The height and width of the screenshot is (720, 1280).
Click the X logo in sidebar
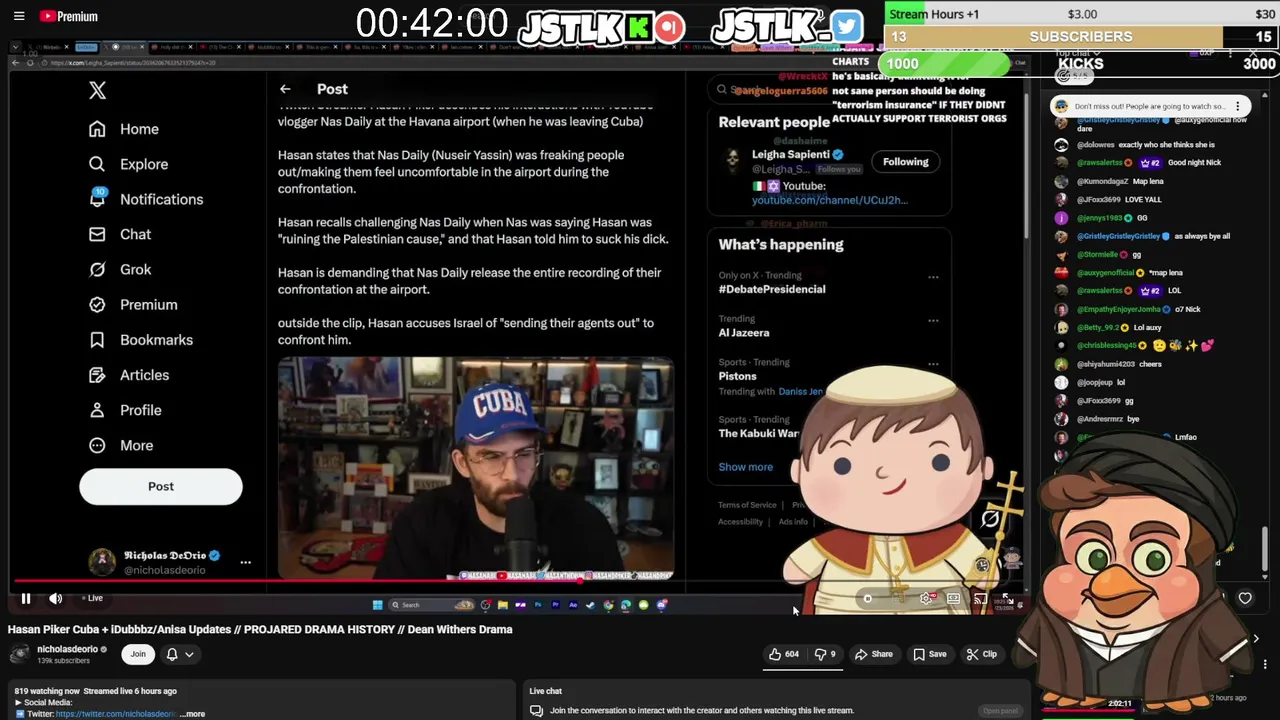[x=97, y=90]
